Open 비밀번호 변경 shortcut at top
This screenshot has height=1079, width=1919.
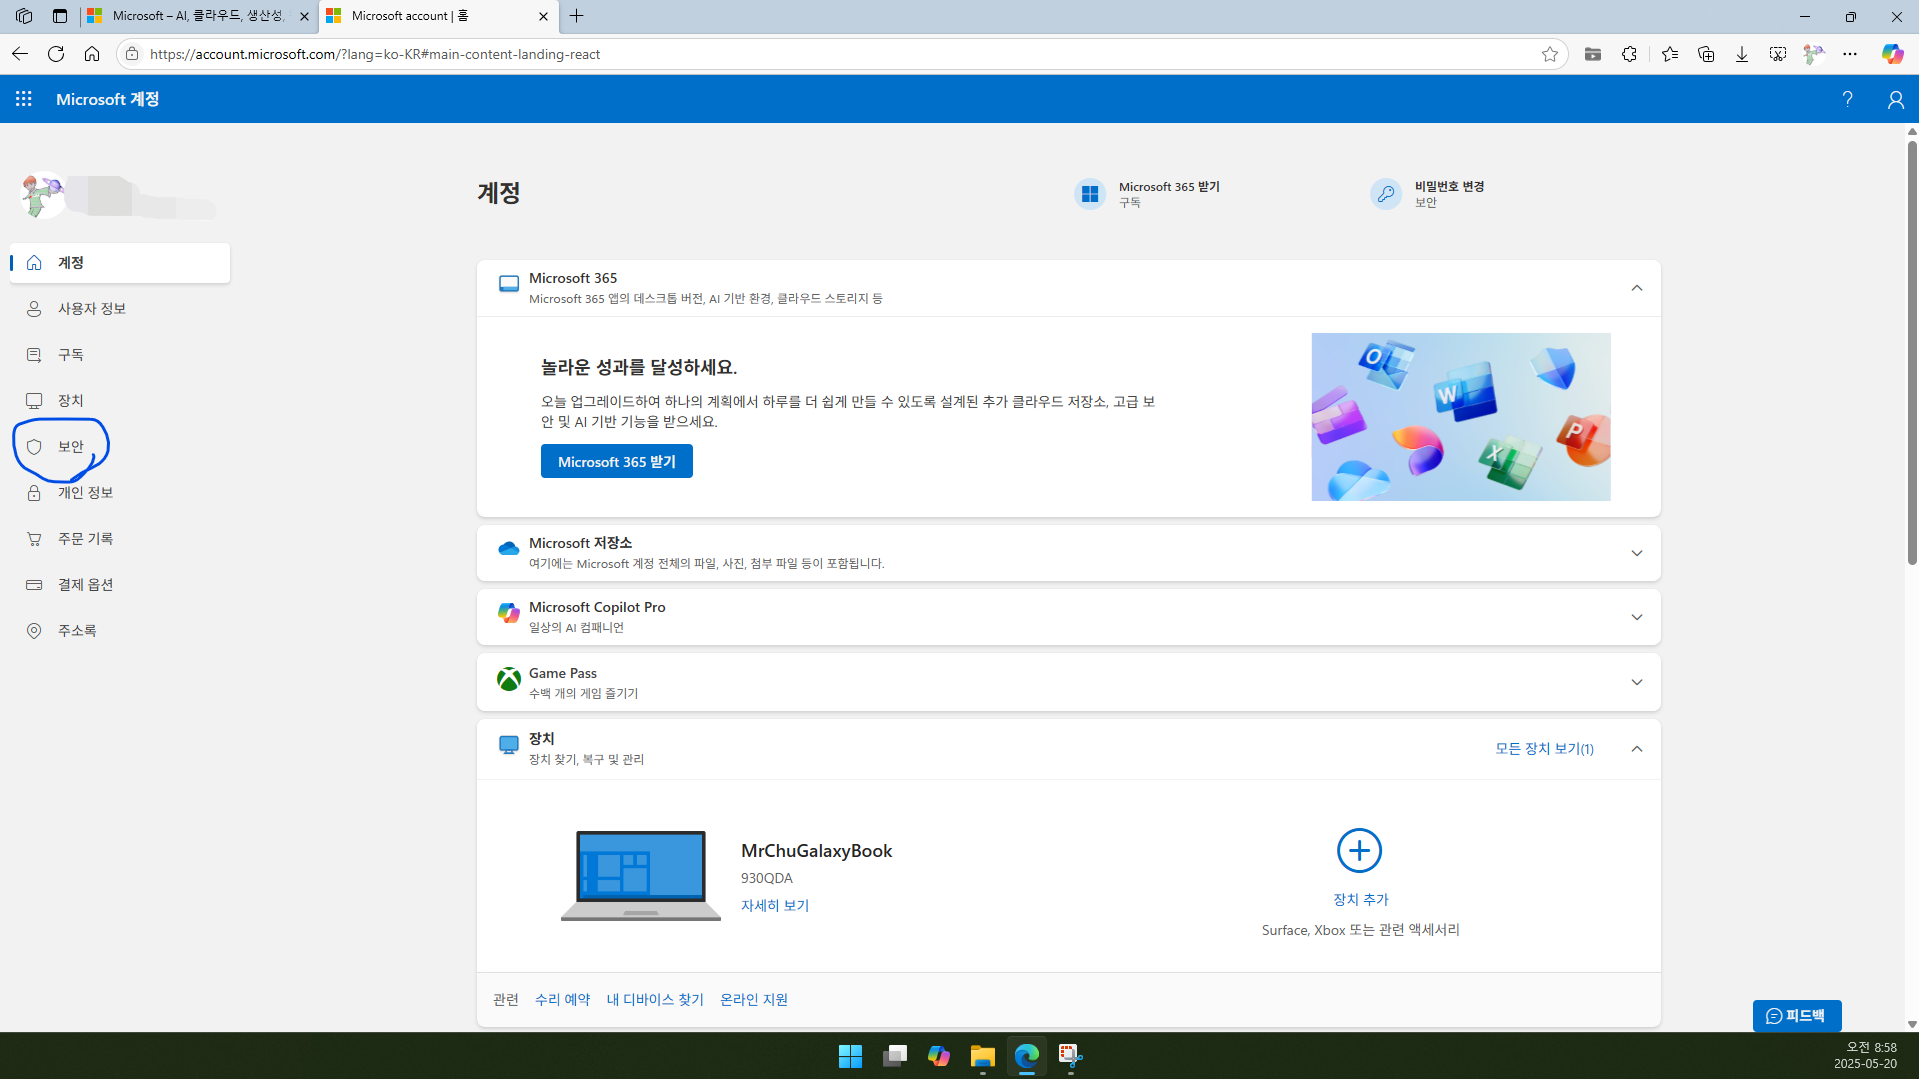coord(1427,193)
